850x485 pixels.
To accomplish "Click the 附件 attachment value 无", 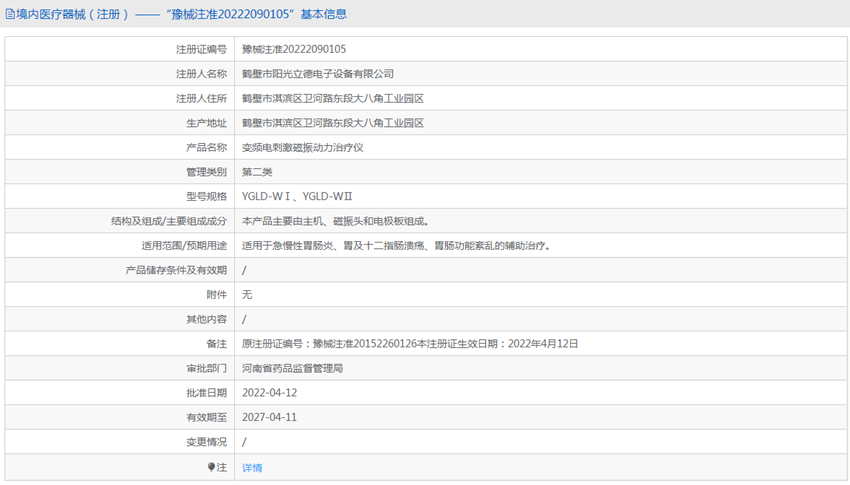I will (247, 295).
